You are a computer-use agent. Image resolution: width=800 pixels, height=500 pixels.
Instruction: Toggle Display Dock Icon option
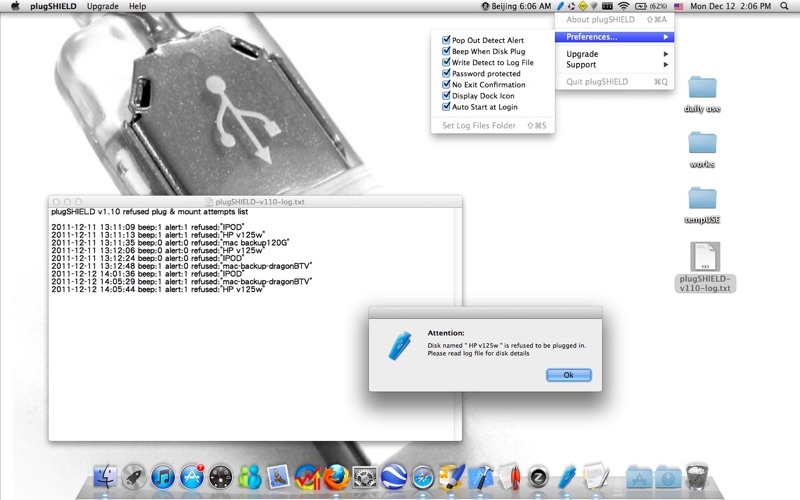[x=478, y=96]
